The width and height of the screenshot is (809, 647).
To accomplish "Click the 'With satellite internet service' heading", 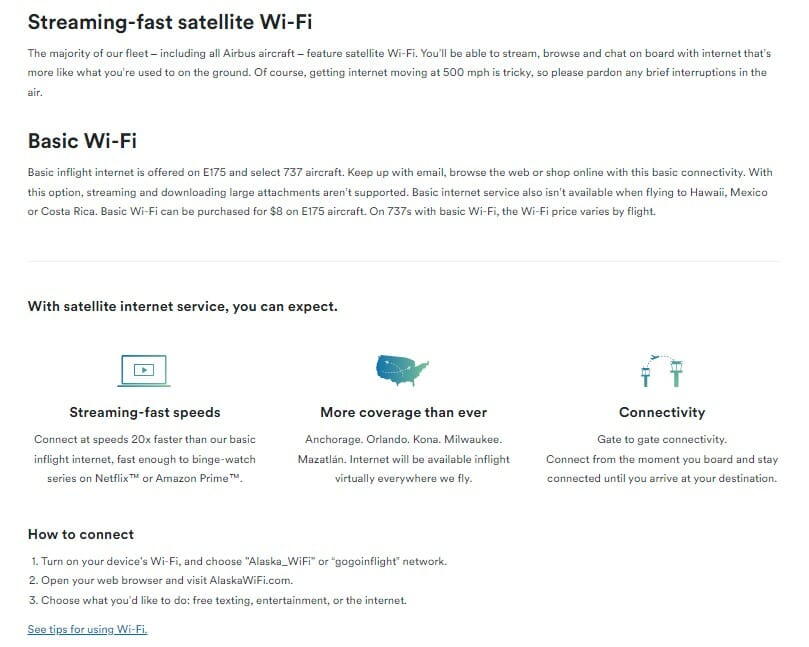I will tap(183, 306).
